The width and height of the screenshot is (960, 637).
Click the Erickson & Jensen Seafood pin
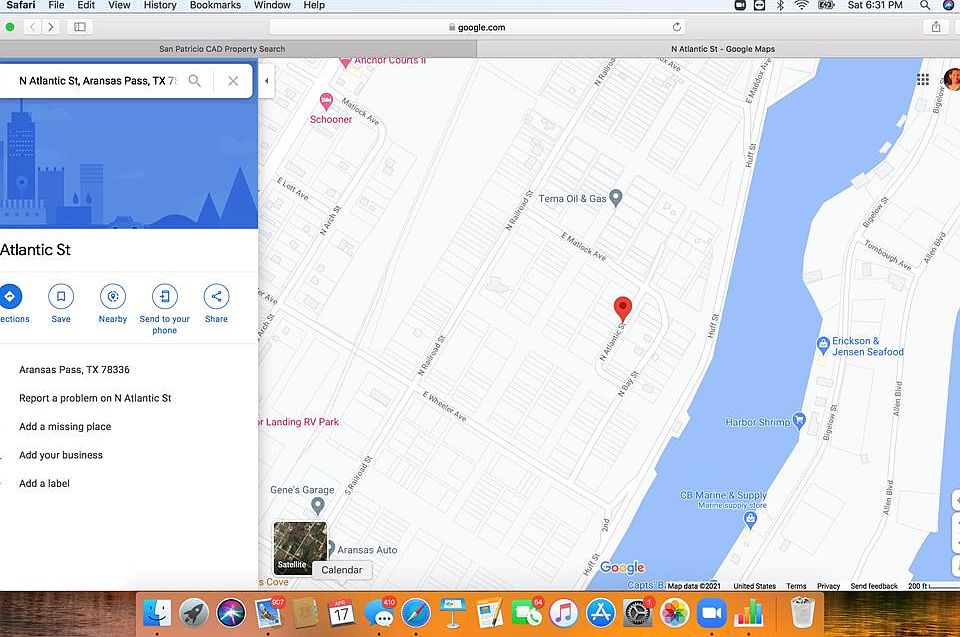pos(823,345)
